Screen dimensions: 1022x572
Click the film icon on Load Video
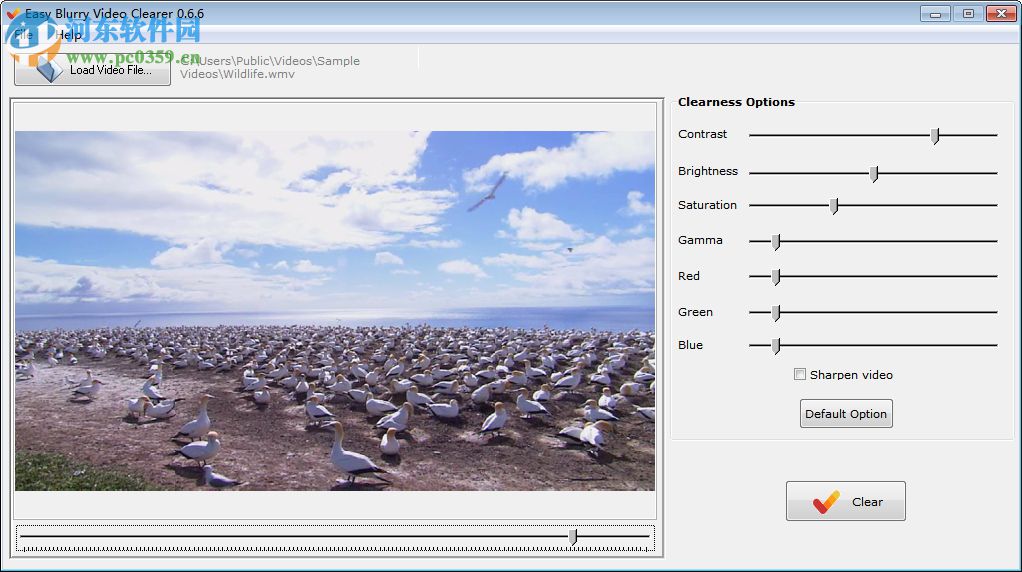(48, 69)
